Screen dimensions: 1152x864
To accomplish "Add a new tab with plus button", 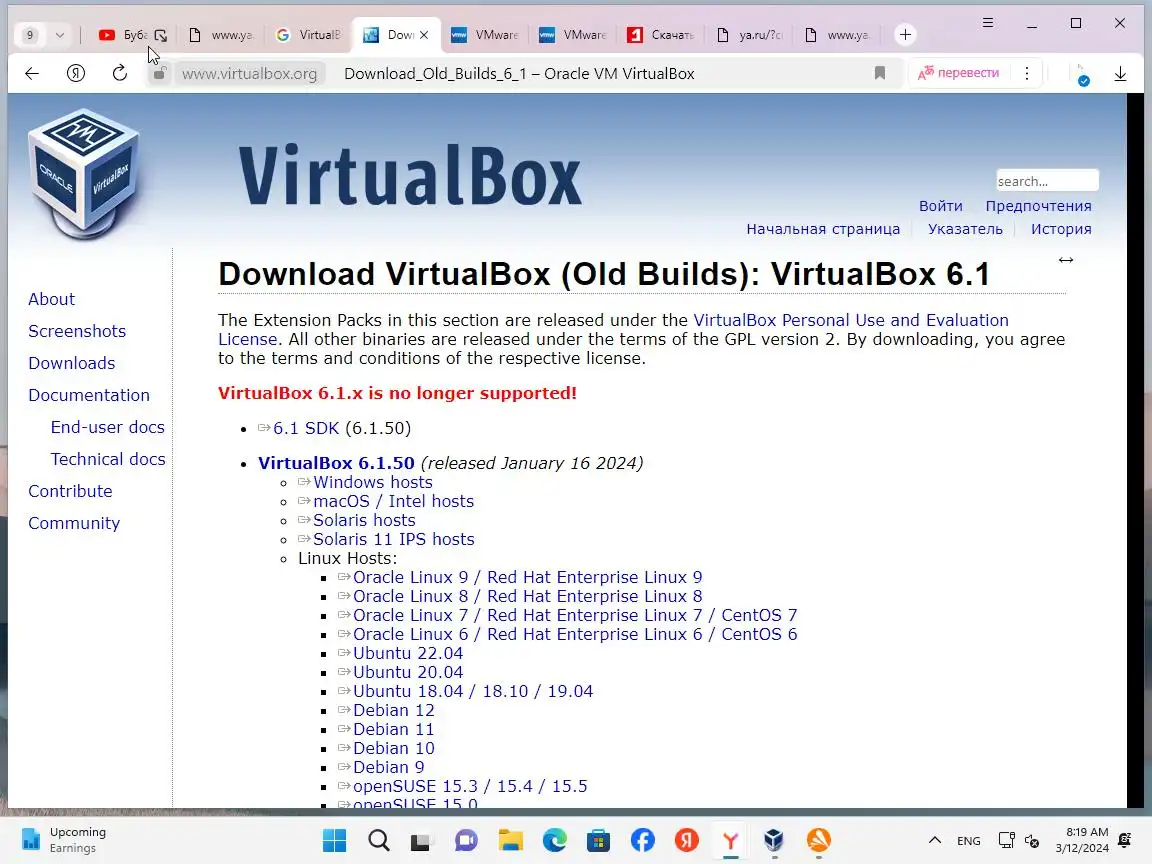I will click(x=905, y=35).
